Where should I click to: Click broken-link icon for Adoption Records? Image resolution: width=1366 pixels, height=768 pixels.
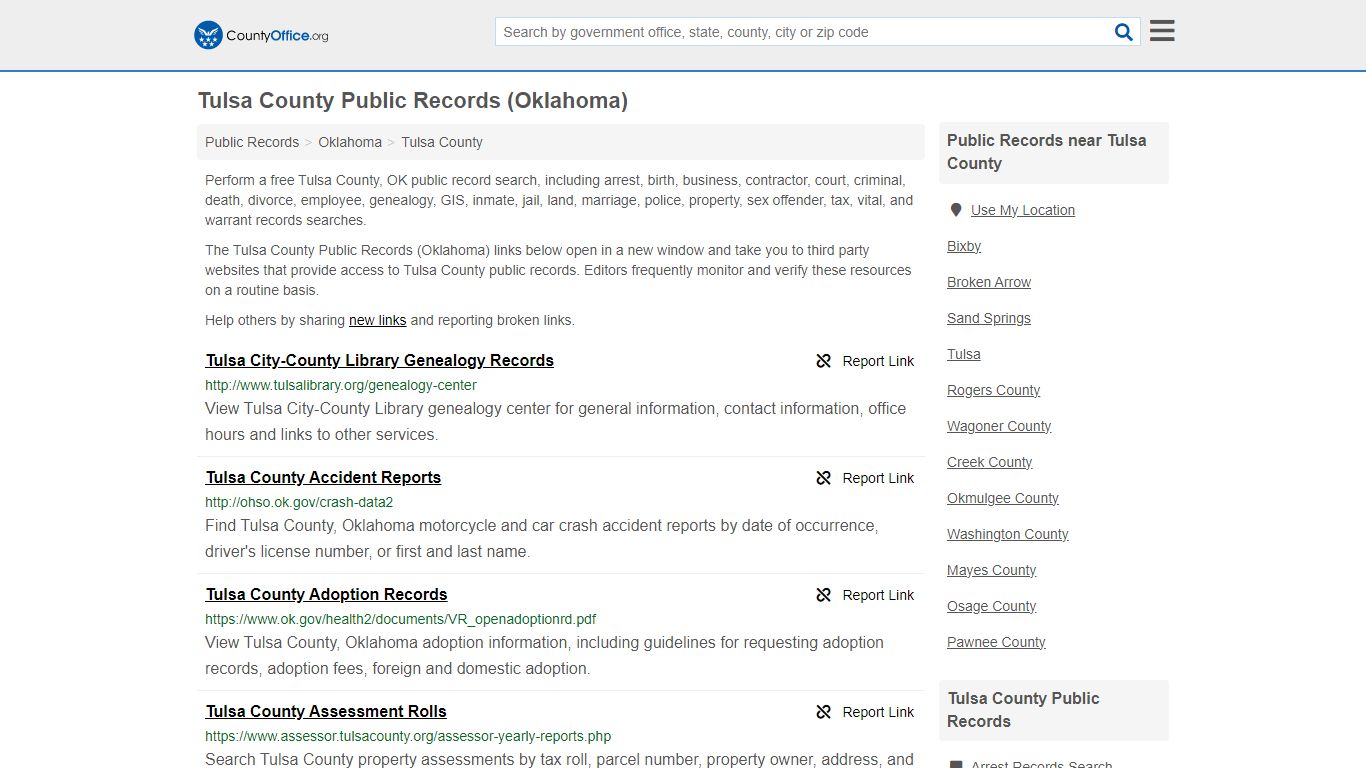824,595
